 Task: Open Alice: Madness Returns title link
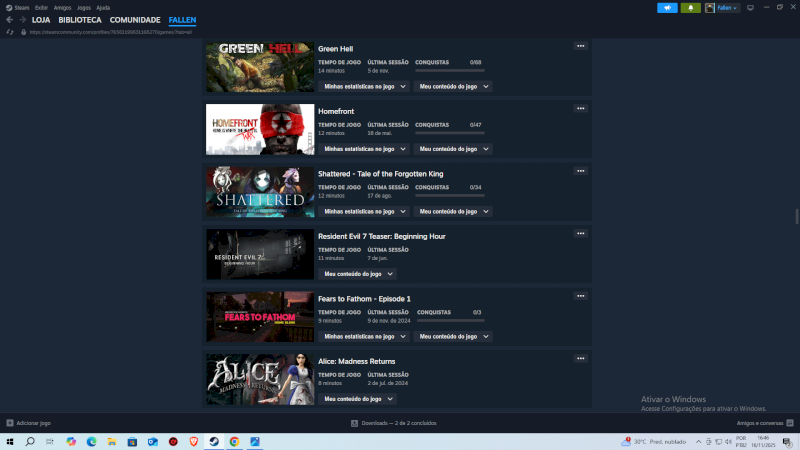click(x=357, y=361)
